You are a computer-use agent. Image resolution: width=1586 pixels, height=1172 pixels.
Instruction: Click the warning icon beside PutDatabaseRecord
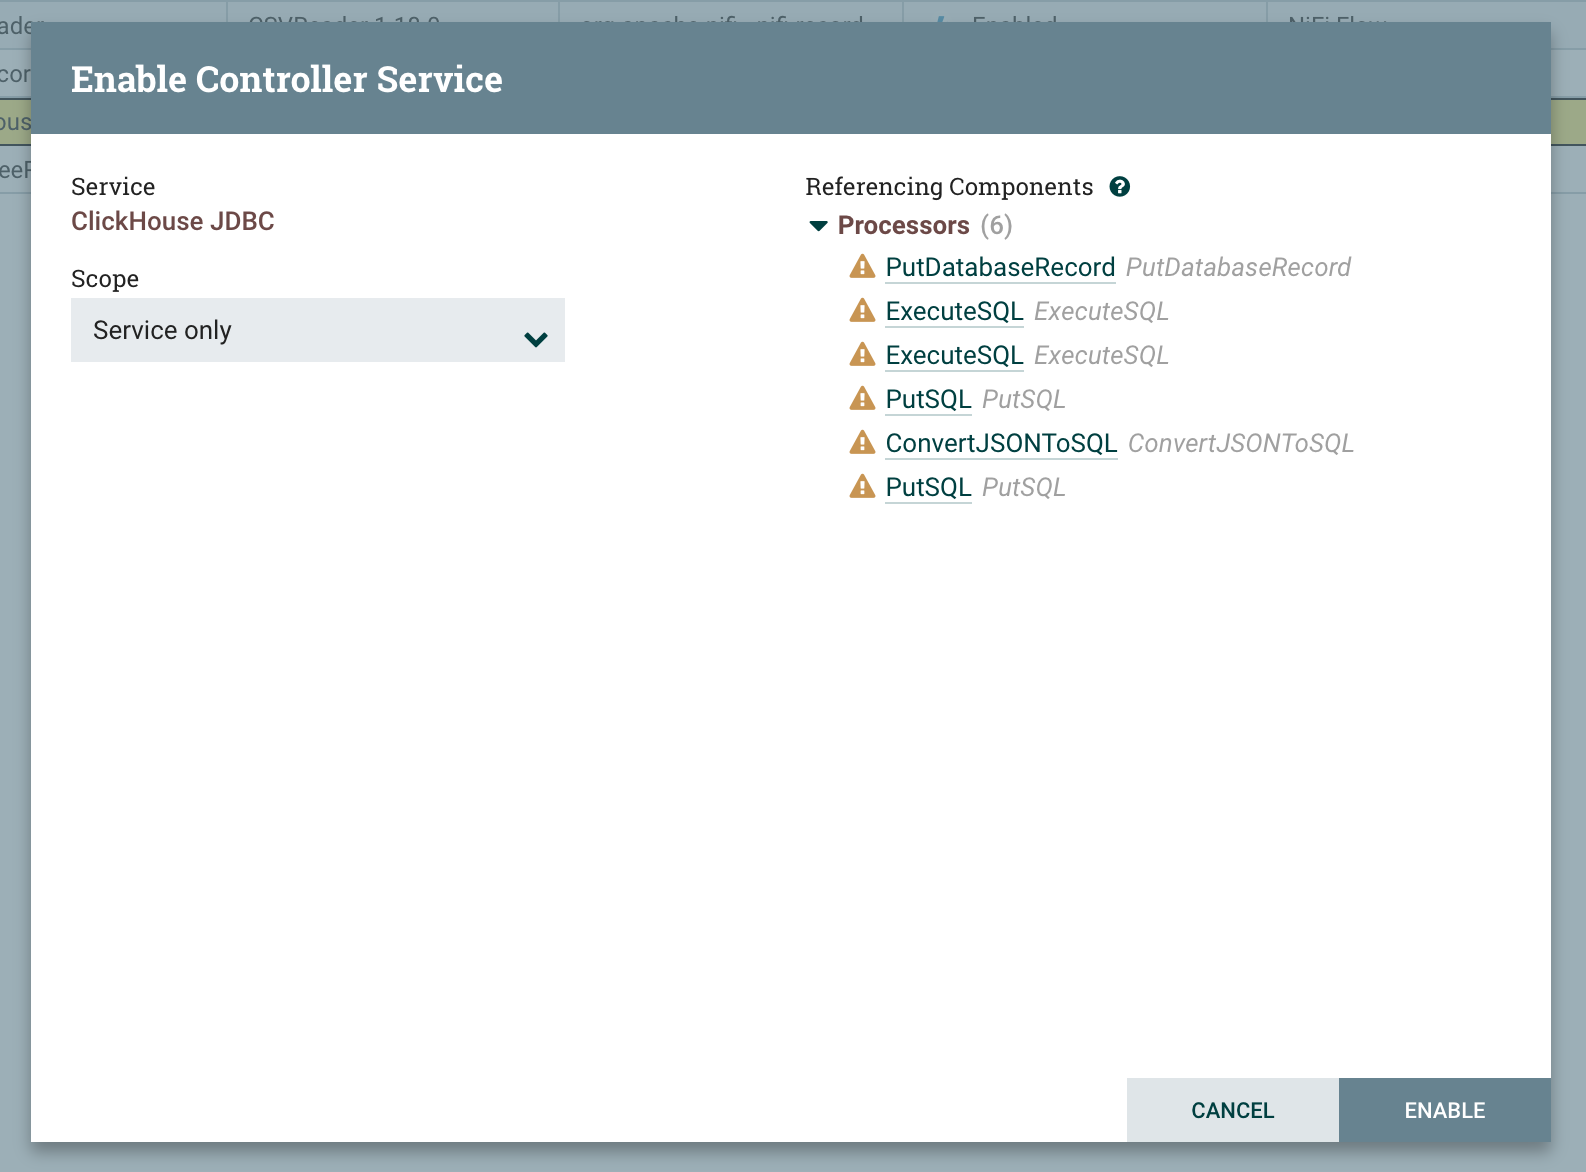[862, 267]
